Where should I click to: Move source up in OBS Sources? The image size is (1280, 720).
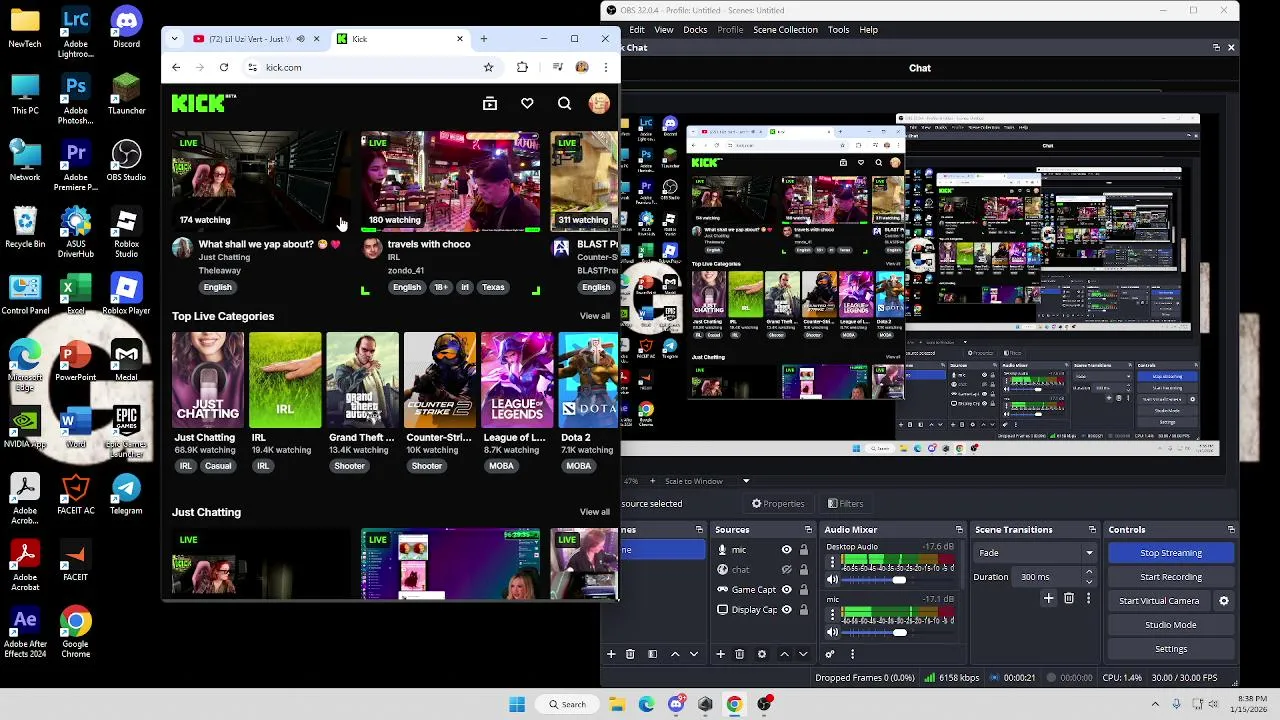click(x=784, y=654)
